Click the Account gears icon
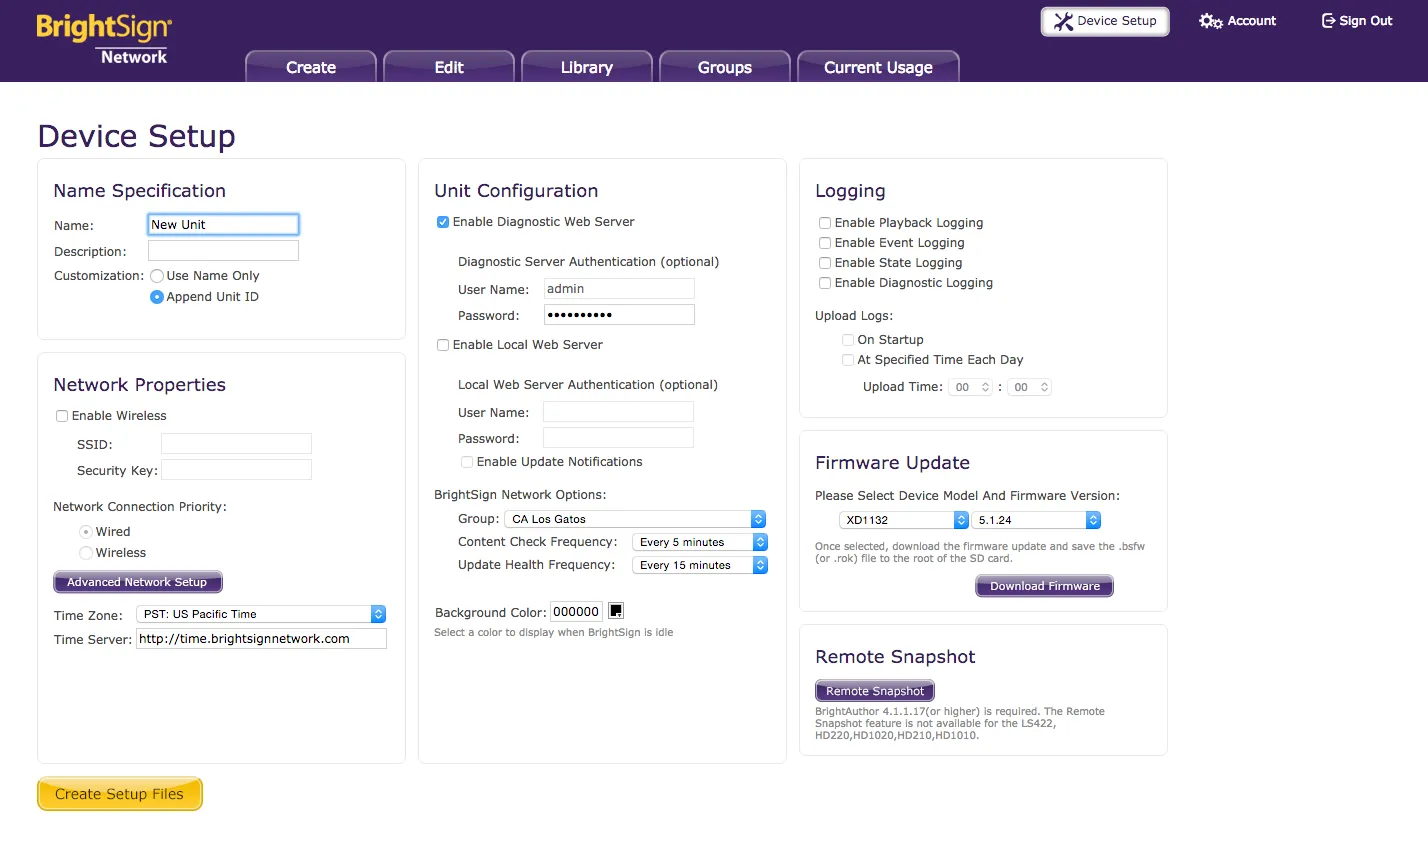The height and width of the screenshot is (848, 1428). 1210,21
